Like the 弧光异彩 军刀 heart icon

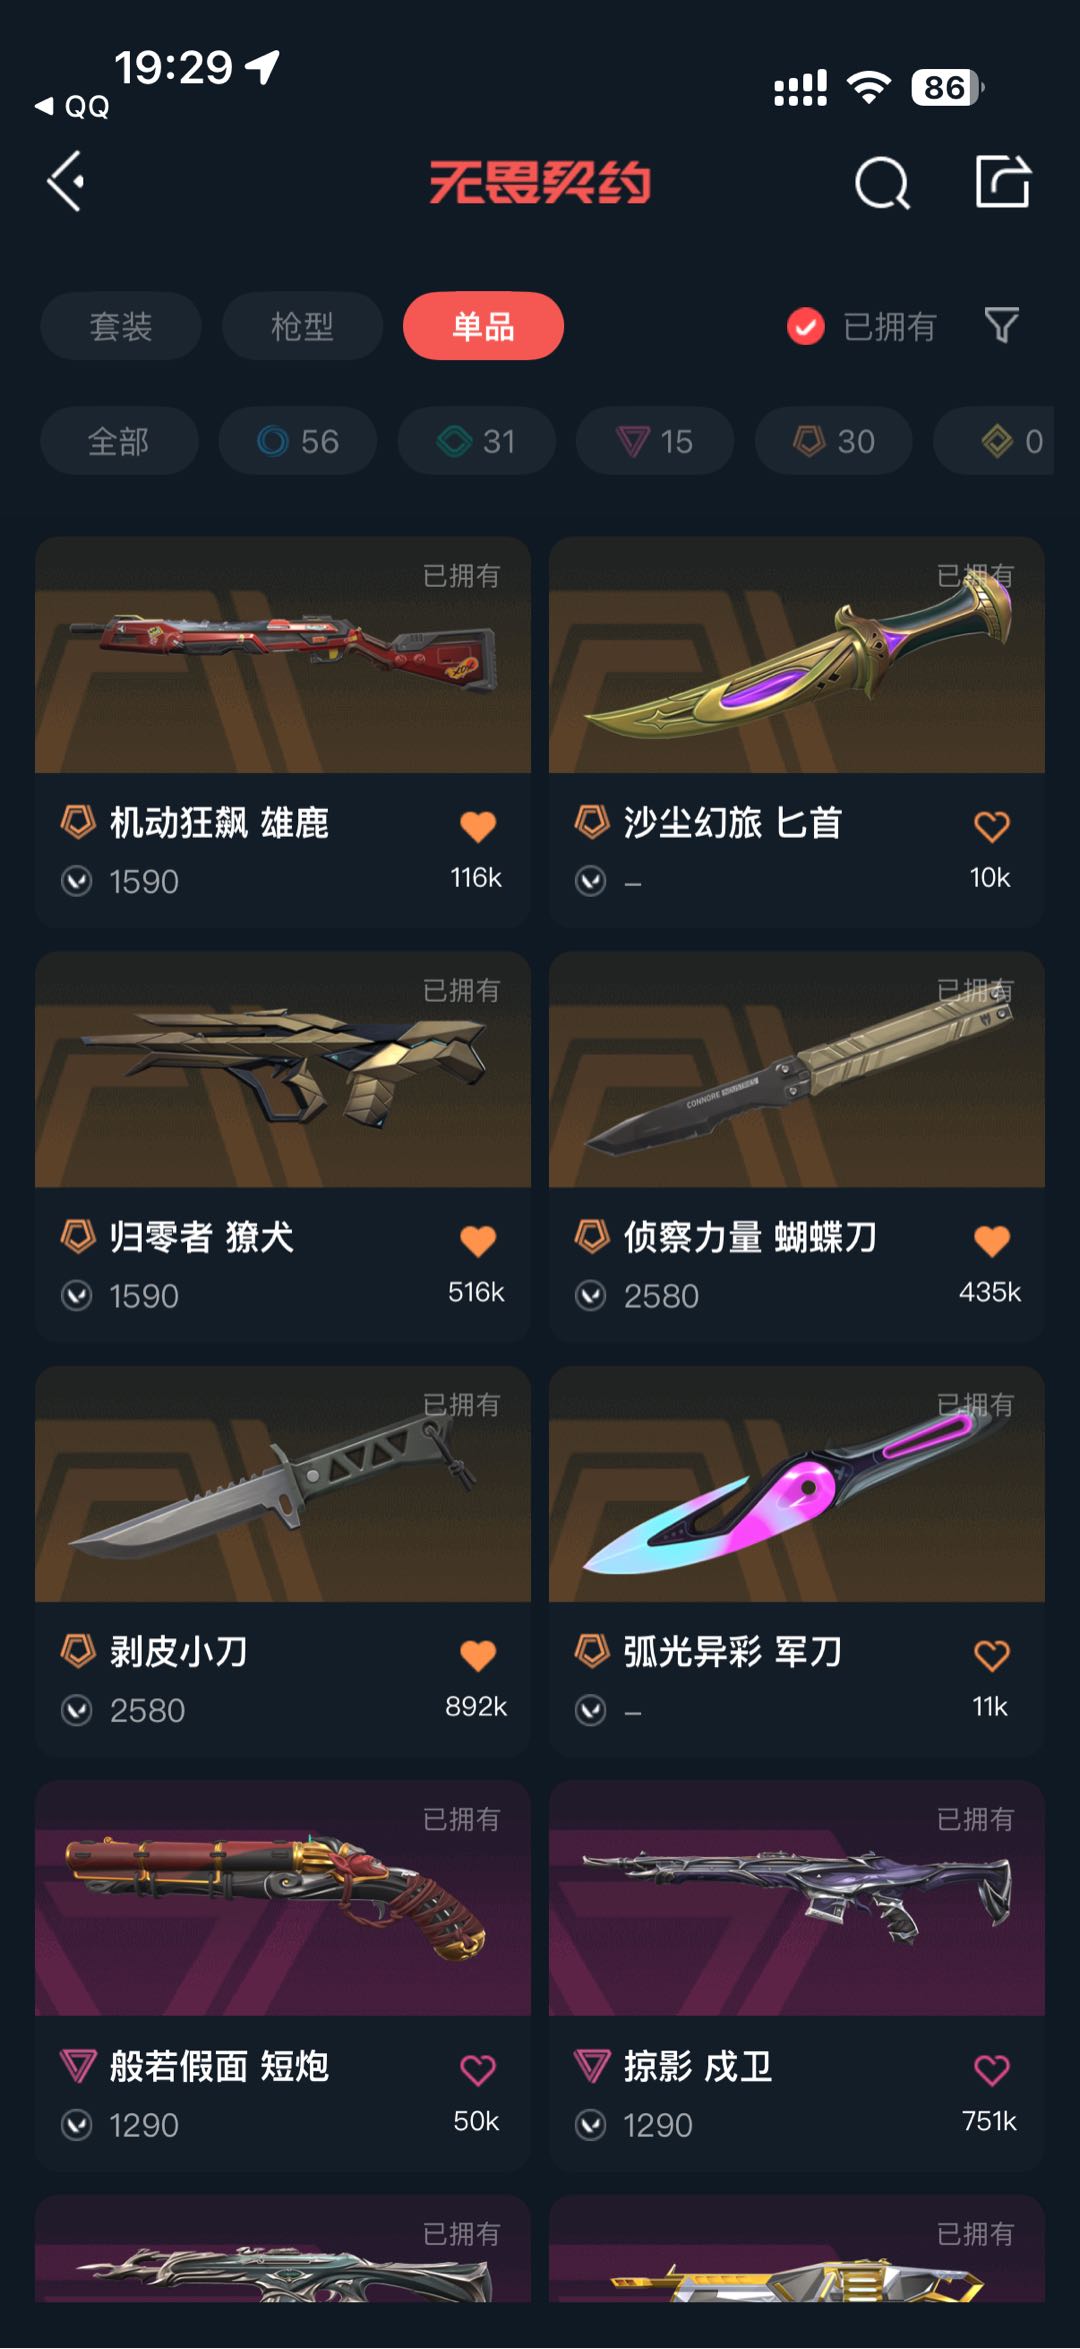pyautogui.click(x=991, y=1655)
